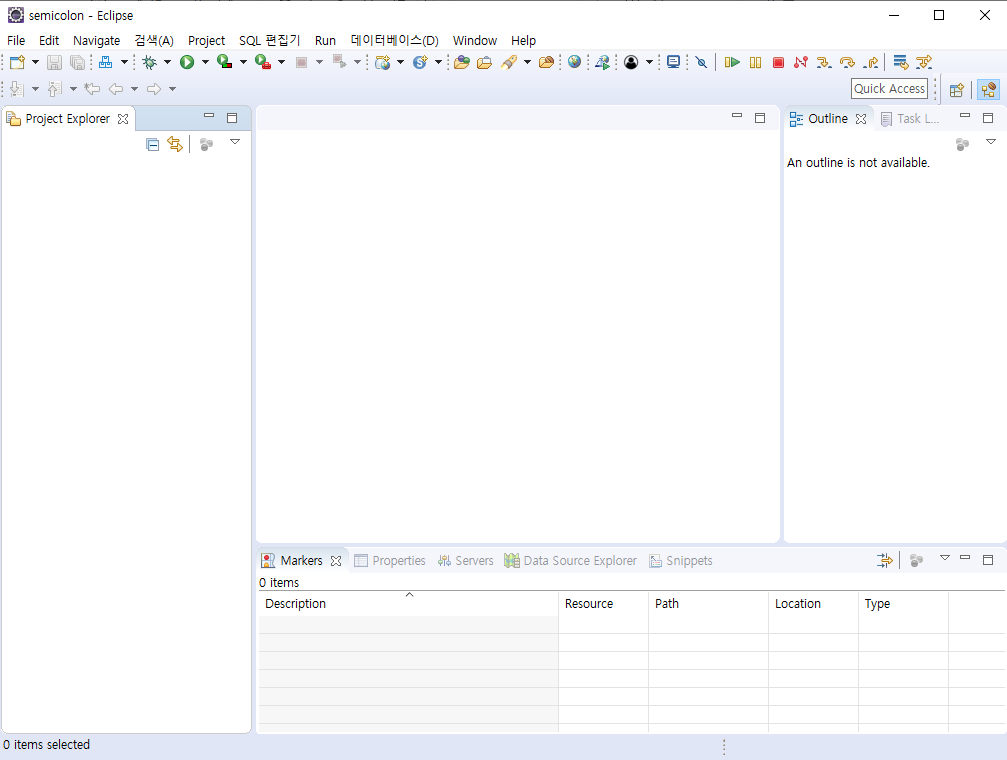Open the File menu
The height and width of the screenshot is (760, 1007).
[16, 40]
